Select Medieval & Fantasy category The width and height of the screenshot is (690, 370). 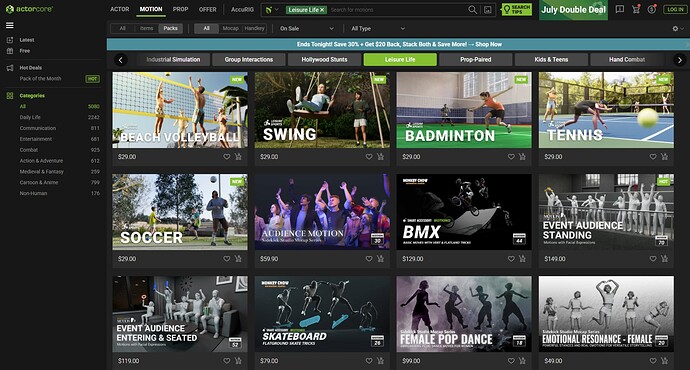42,171
